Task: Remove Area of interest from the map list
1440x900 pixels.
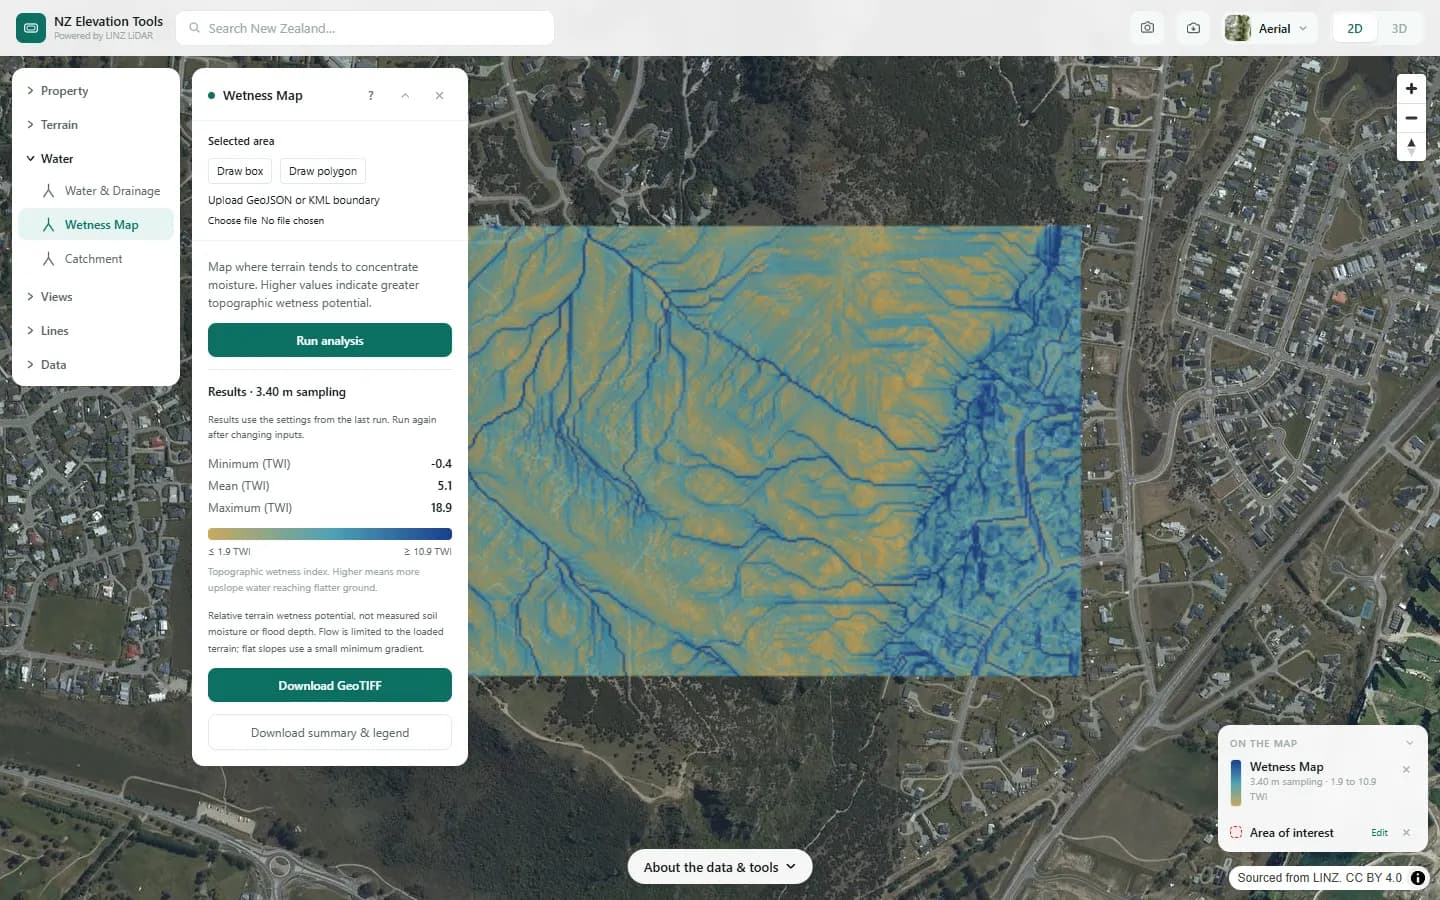Action: point(1406,833)
